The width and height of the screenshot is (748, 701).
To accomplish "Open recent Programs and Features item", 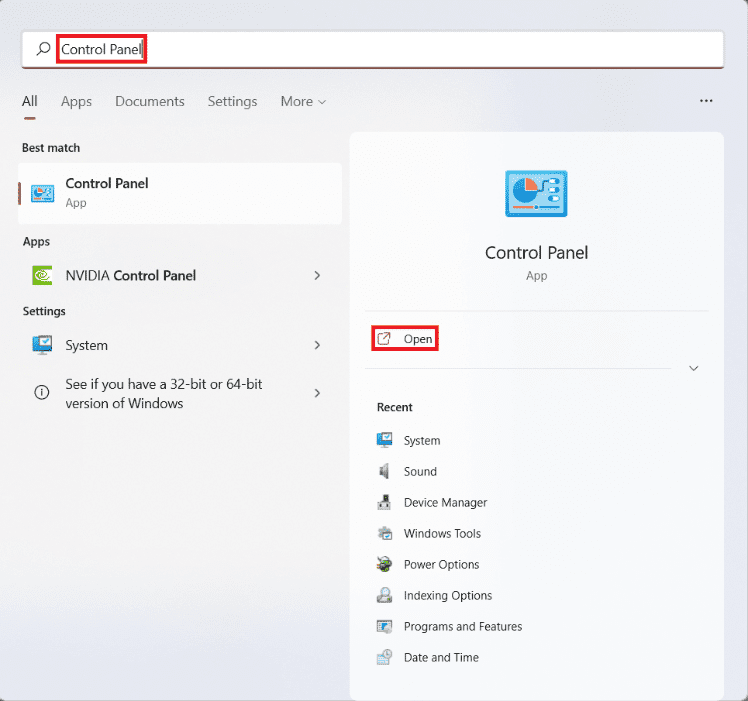I will (x=463, y=627).
